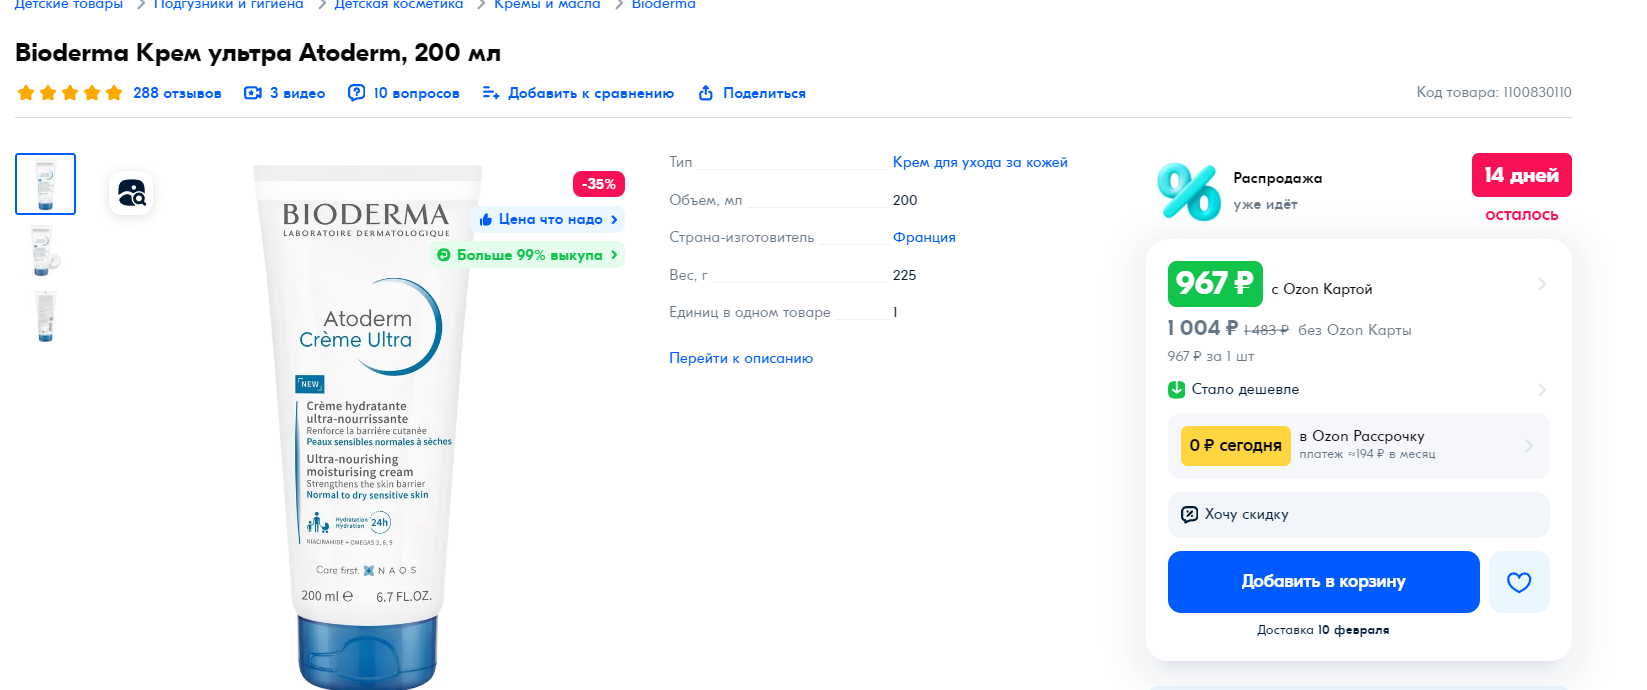
Task: Click the product title Bioderma Крем ультра Atoderm
Action: [x=258, y=53]
